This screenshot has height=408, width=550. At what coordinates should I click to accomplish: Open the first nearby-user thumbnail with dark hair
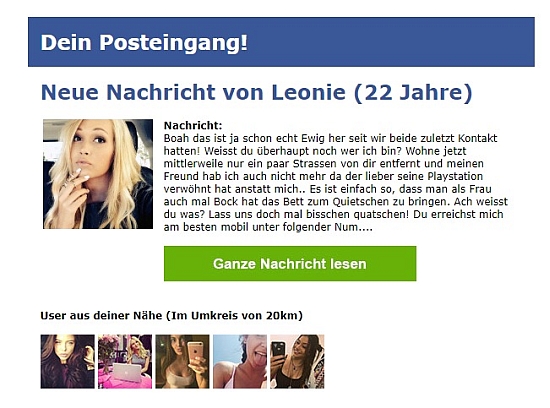click(67, 361)
